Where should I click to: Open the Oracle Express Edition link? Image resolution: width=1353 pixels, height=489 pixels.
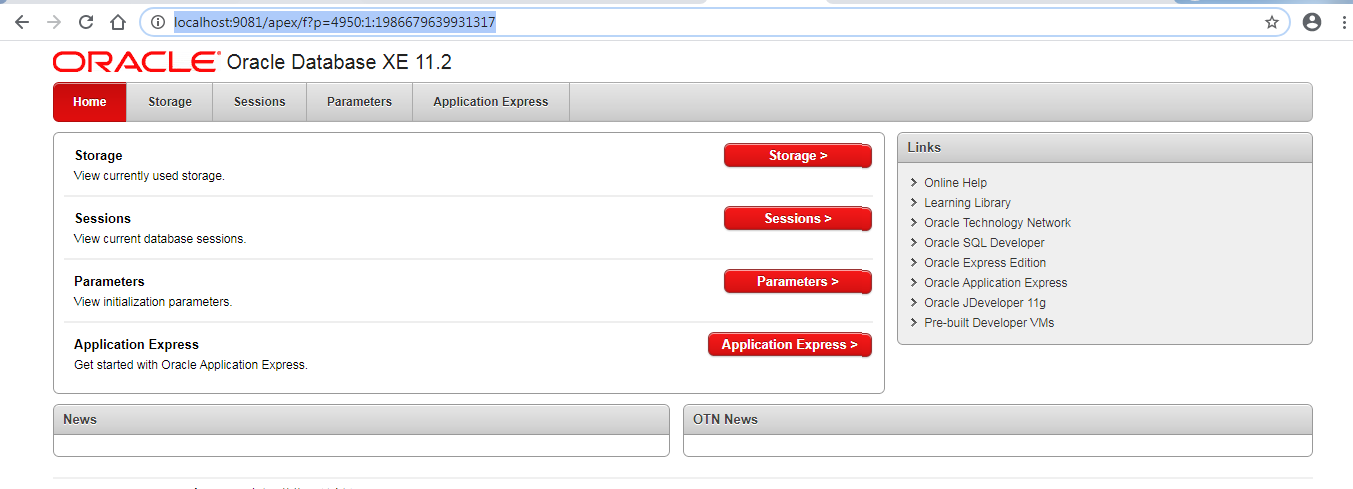pos(985,263)
